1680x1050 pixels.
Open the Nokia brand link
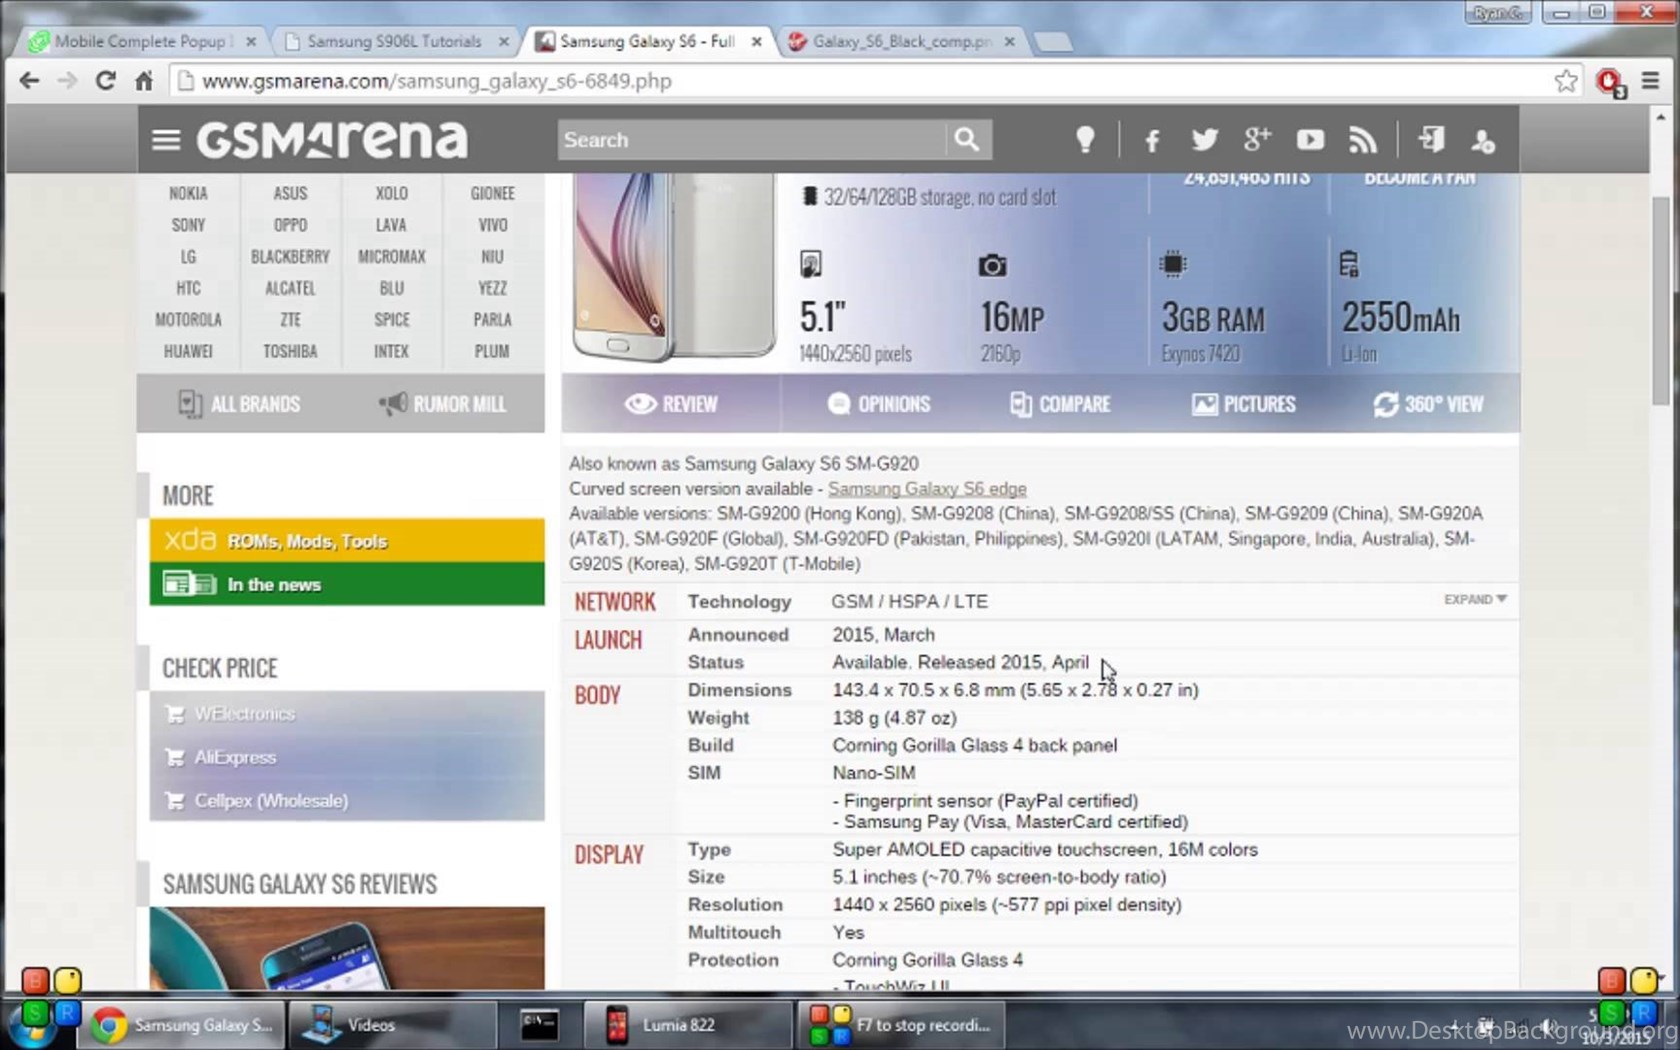[x=188, y=193]
